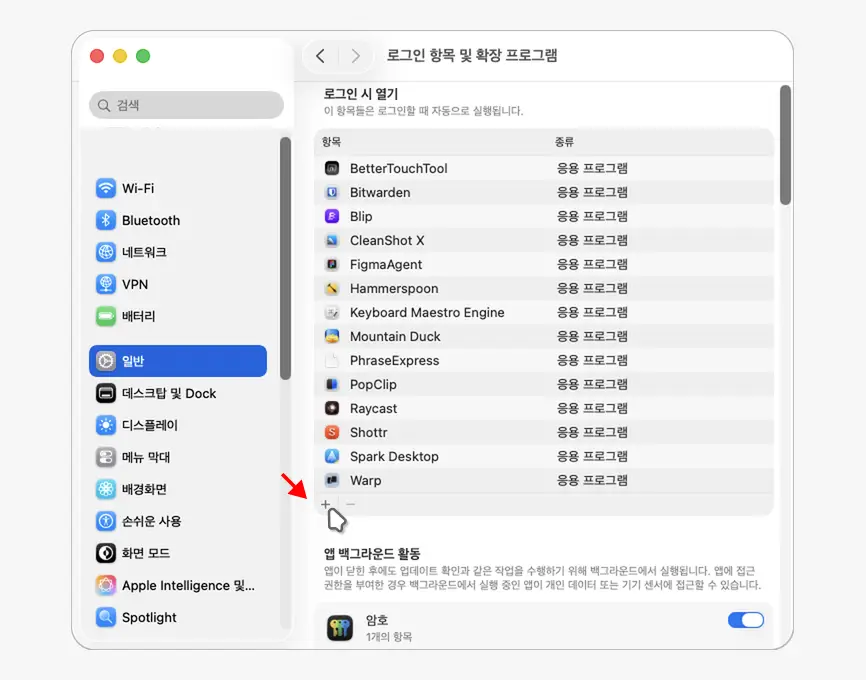Viewport: 866px width, 680px height.
Task: Select the Keyboard Maestro Engine name
Action: pyautogui.click(x=427, y=312)
